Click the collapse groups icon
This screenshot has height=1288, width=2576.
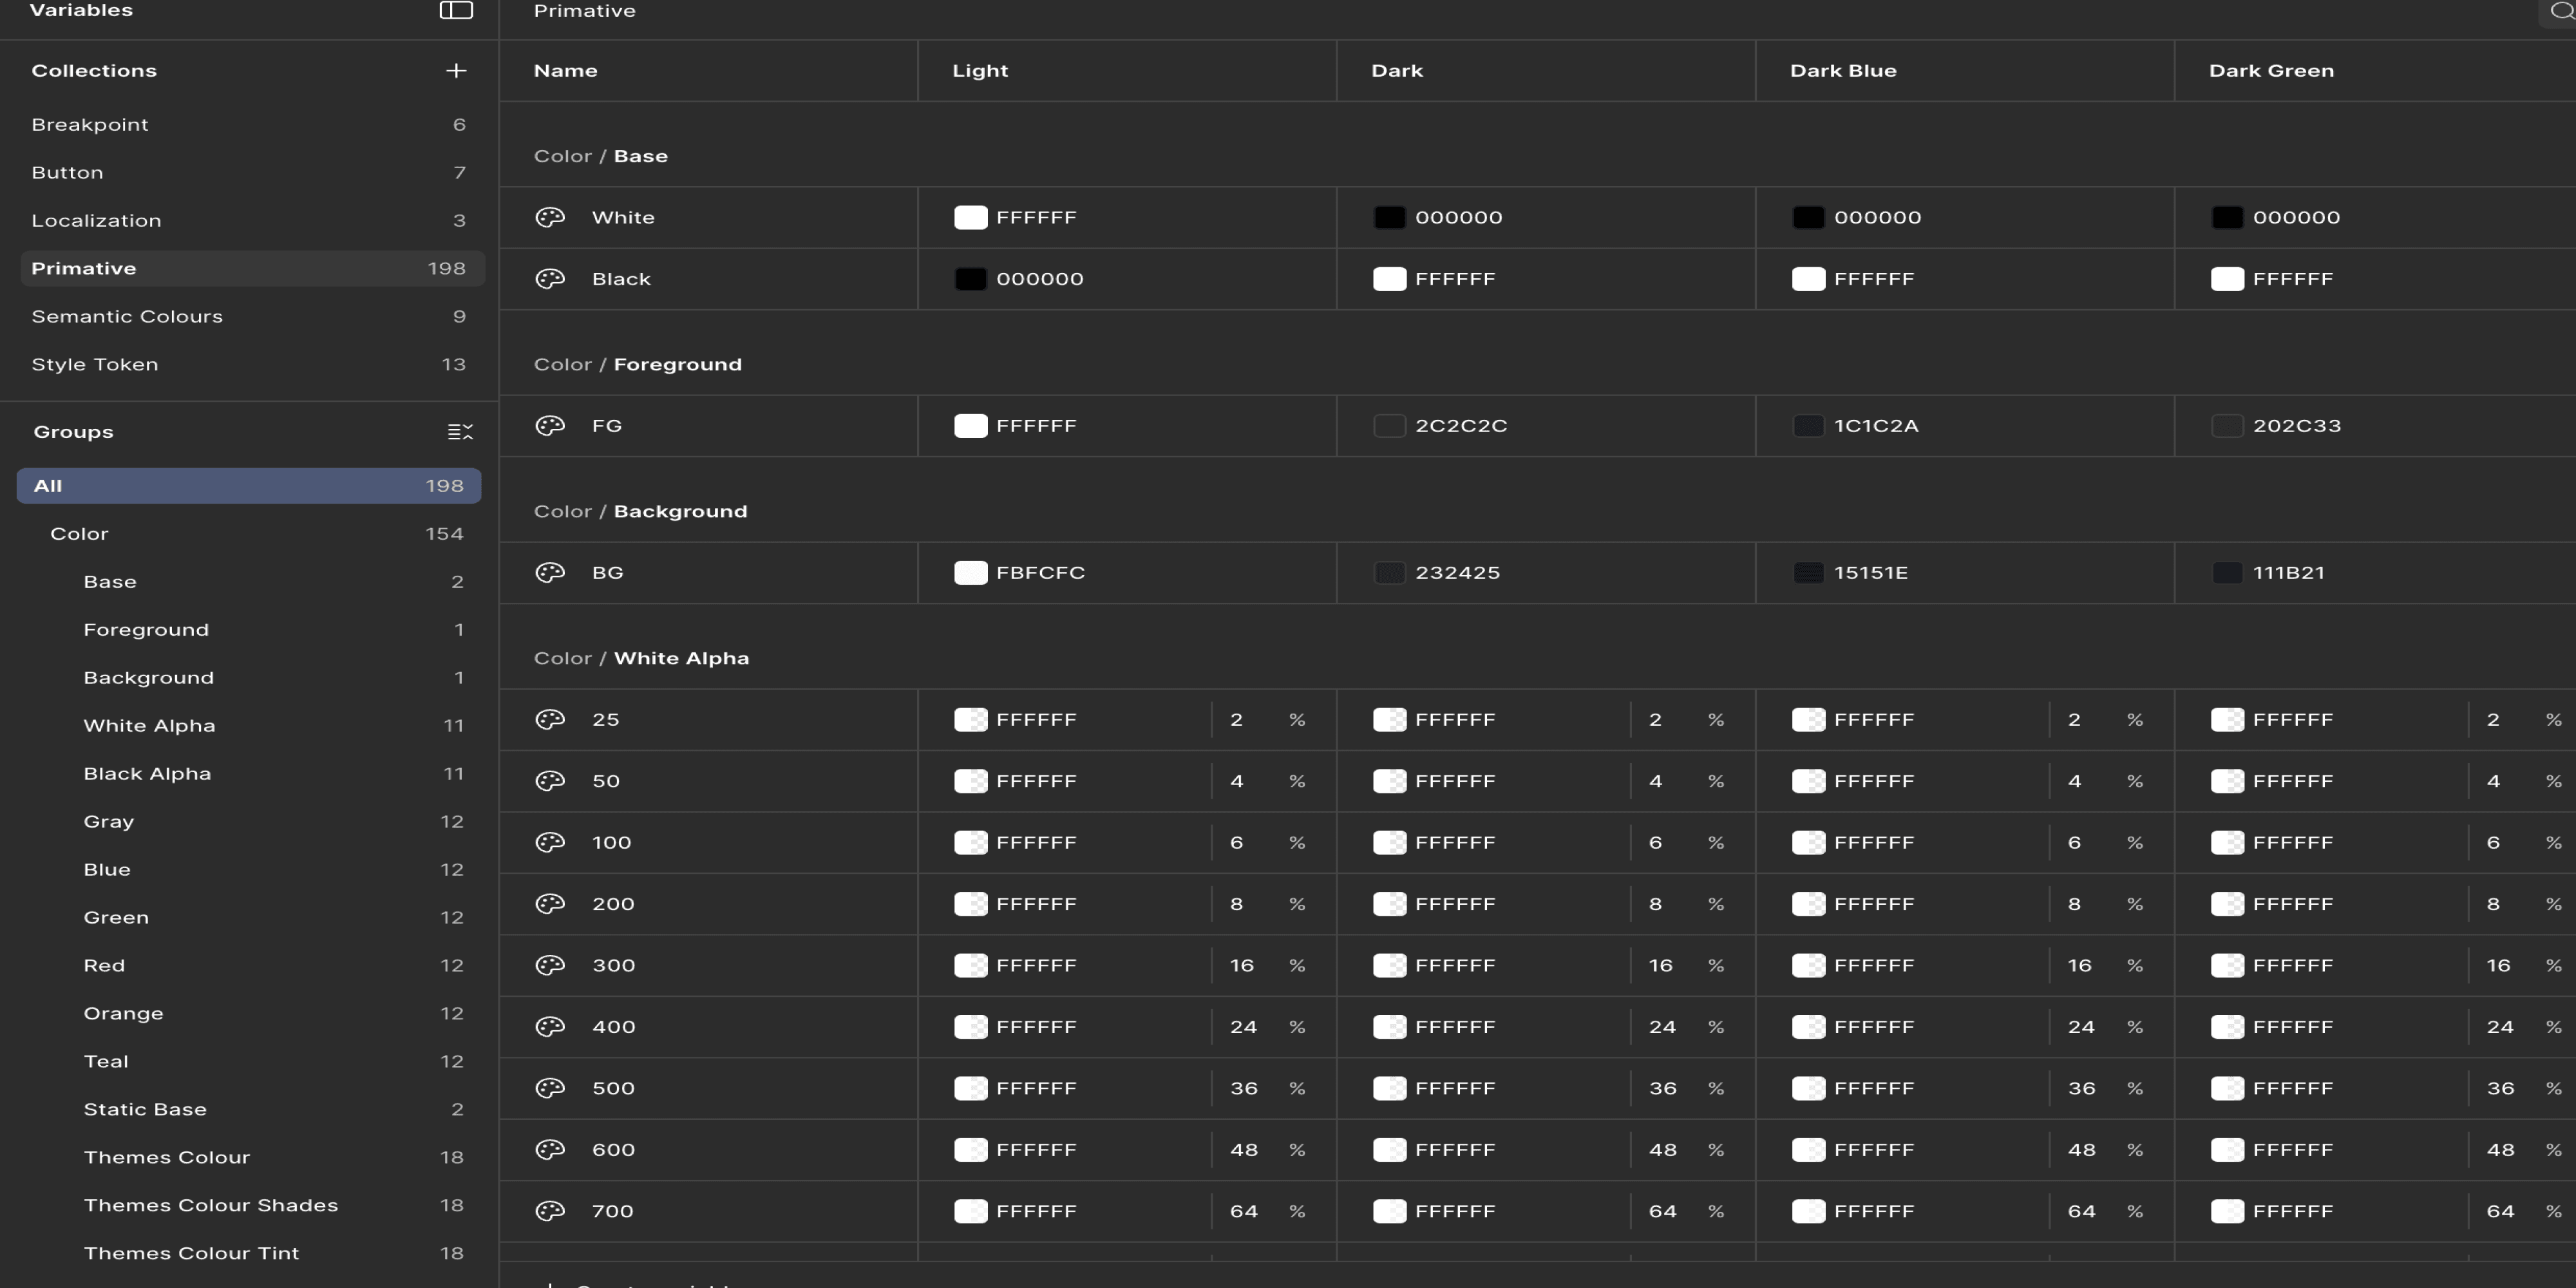[460, 432]
